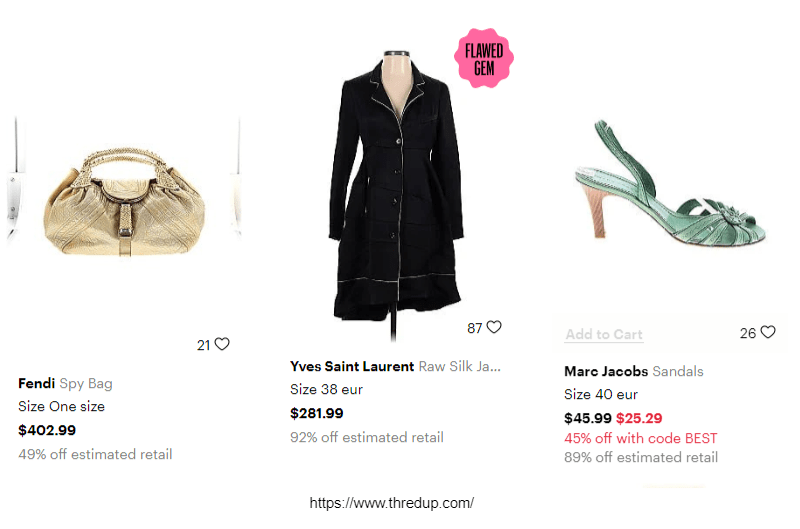This screenshot has height=529, width=800.
Task: Click Marc Jacobs Sandals title link
Action: click(x=633, y=371)
